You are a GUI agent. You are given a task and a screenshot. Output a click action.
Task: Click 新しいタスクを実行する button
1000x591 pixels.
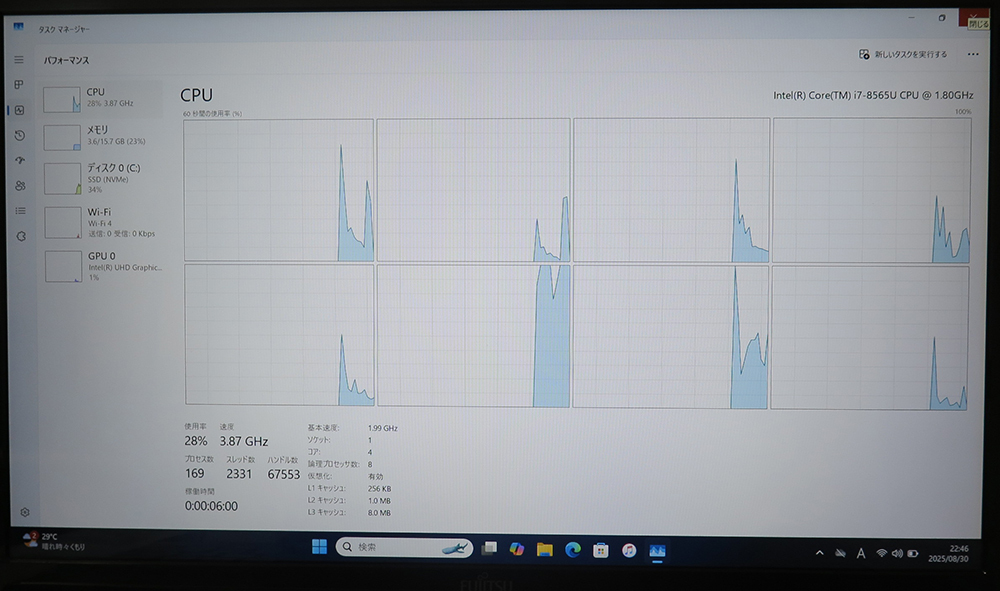coord(903,54)
